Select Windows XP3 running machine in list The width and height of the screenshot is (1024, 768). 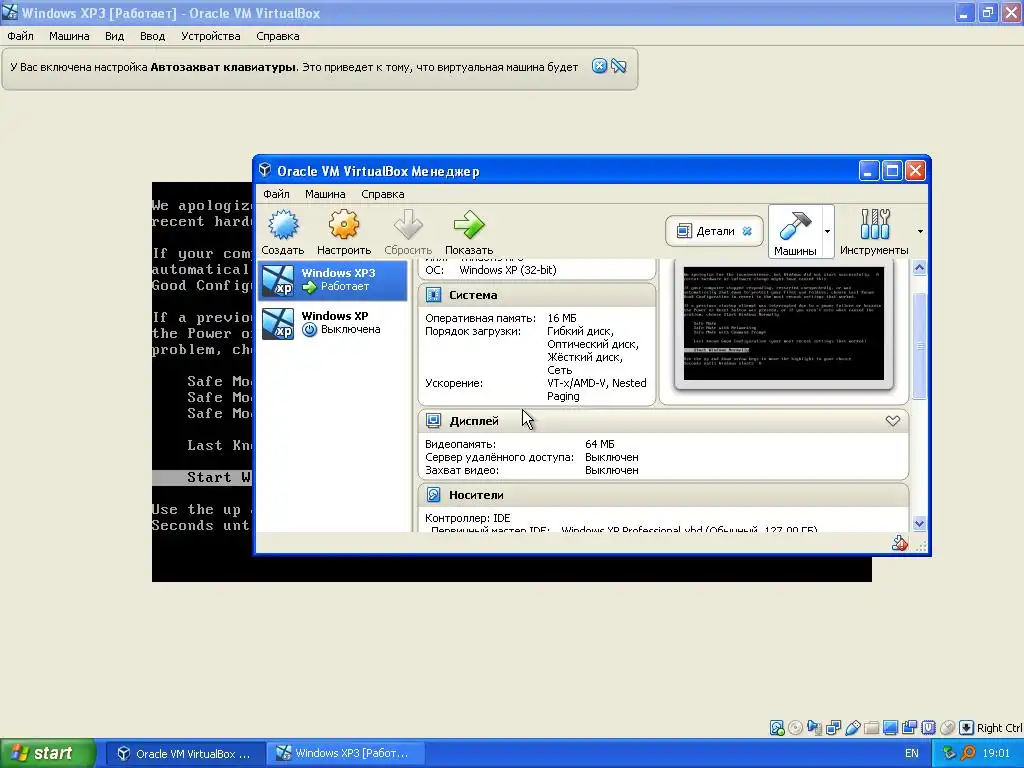pyautogui.click(x=333, y=280)
